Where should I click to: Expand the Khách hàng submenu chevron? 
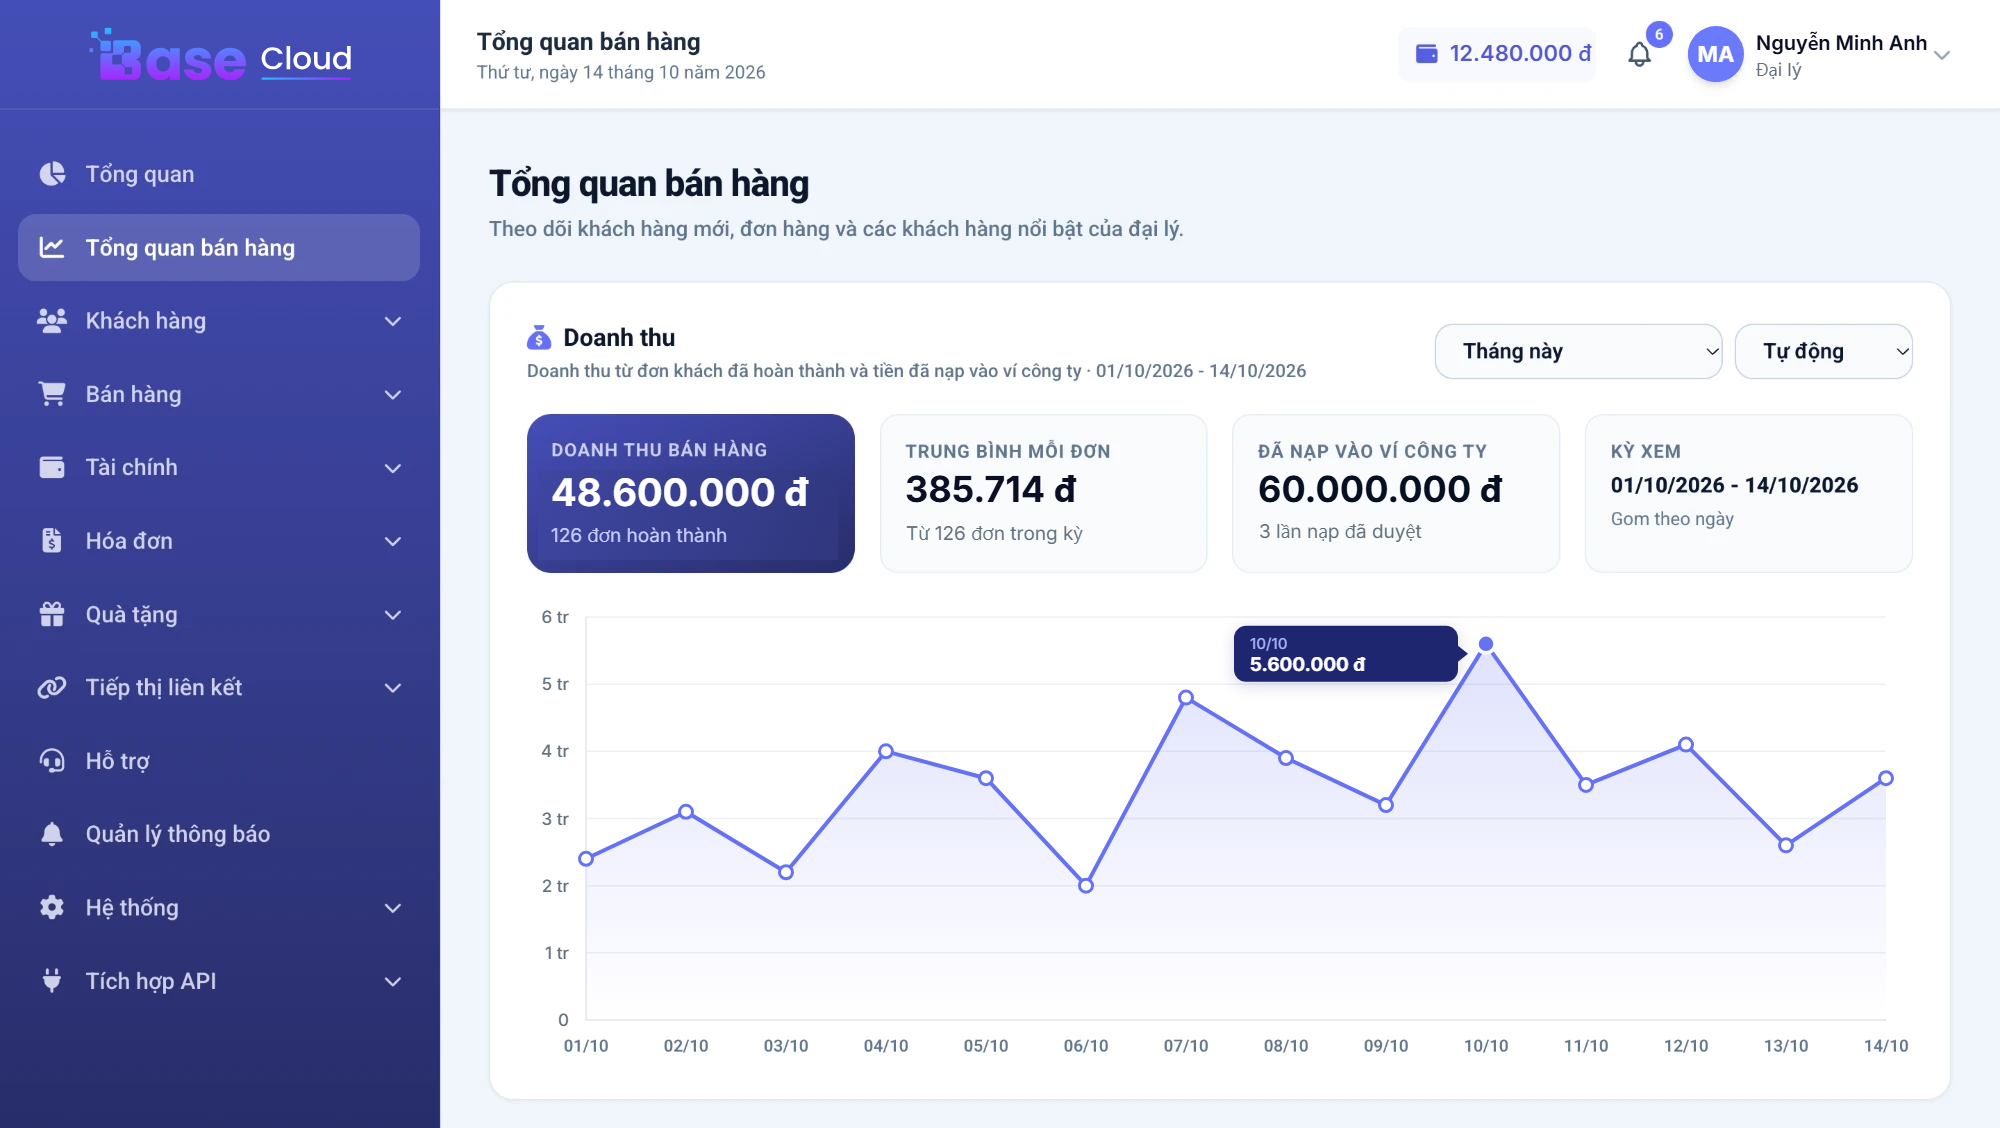coord(393,321)
